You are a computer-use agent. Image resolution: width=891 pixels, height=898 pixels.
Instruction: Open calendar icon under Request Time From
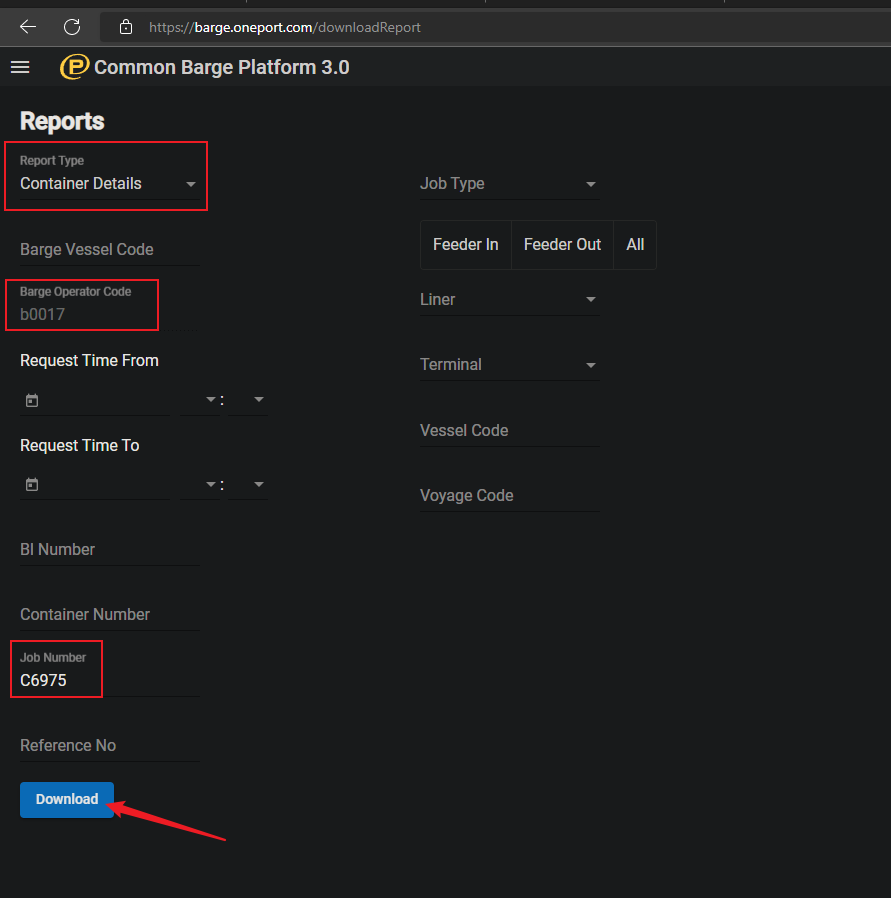[x=32, y=400]
